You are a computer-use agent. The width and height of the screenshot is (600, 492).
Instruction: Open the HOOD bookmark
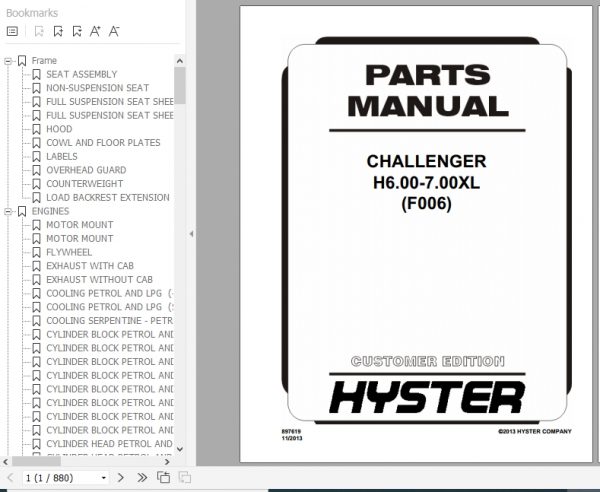(59, 129)
